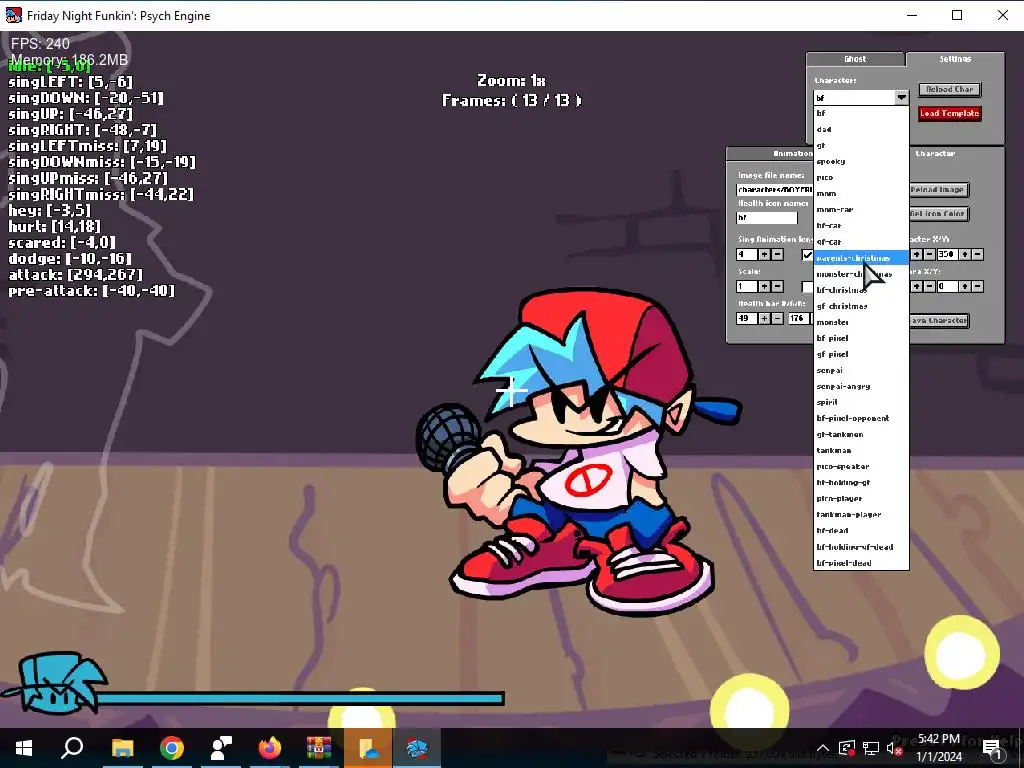The width and height of the screenshot is (1024, 768).
Task: Decrease Scale value with minus button
Action: click(777, 287)
